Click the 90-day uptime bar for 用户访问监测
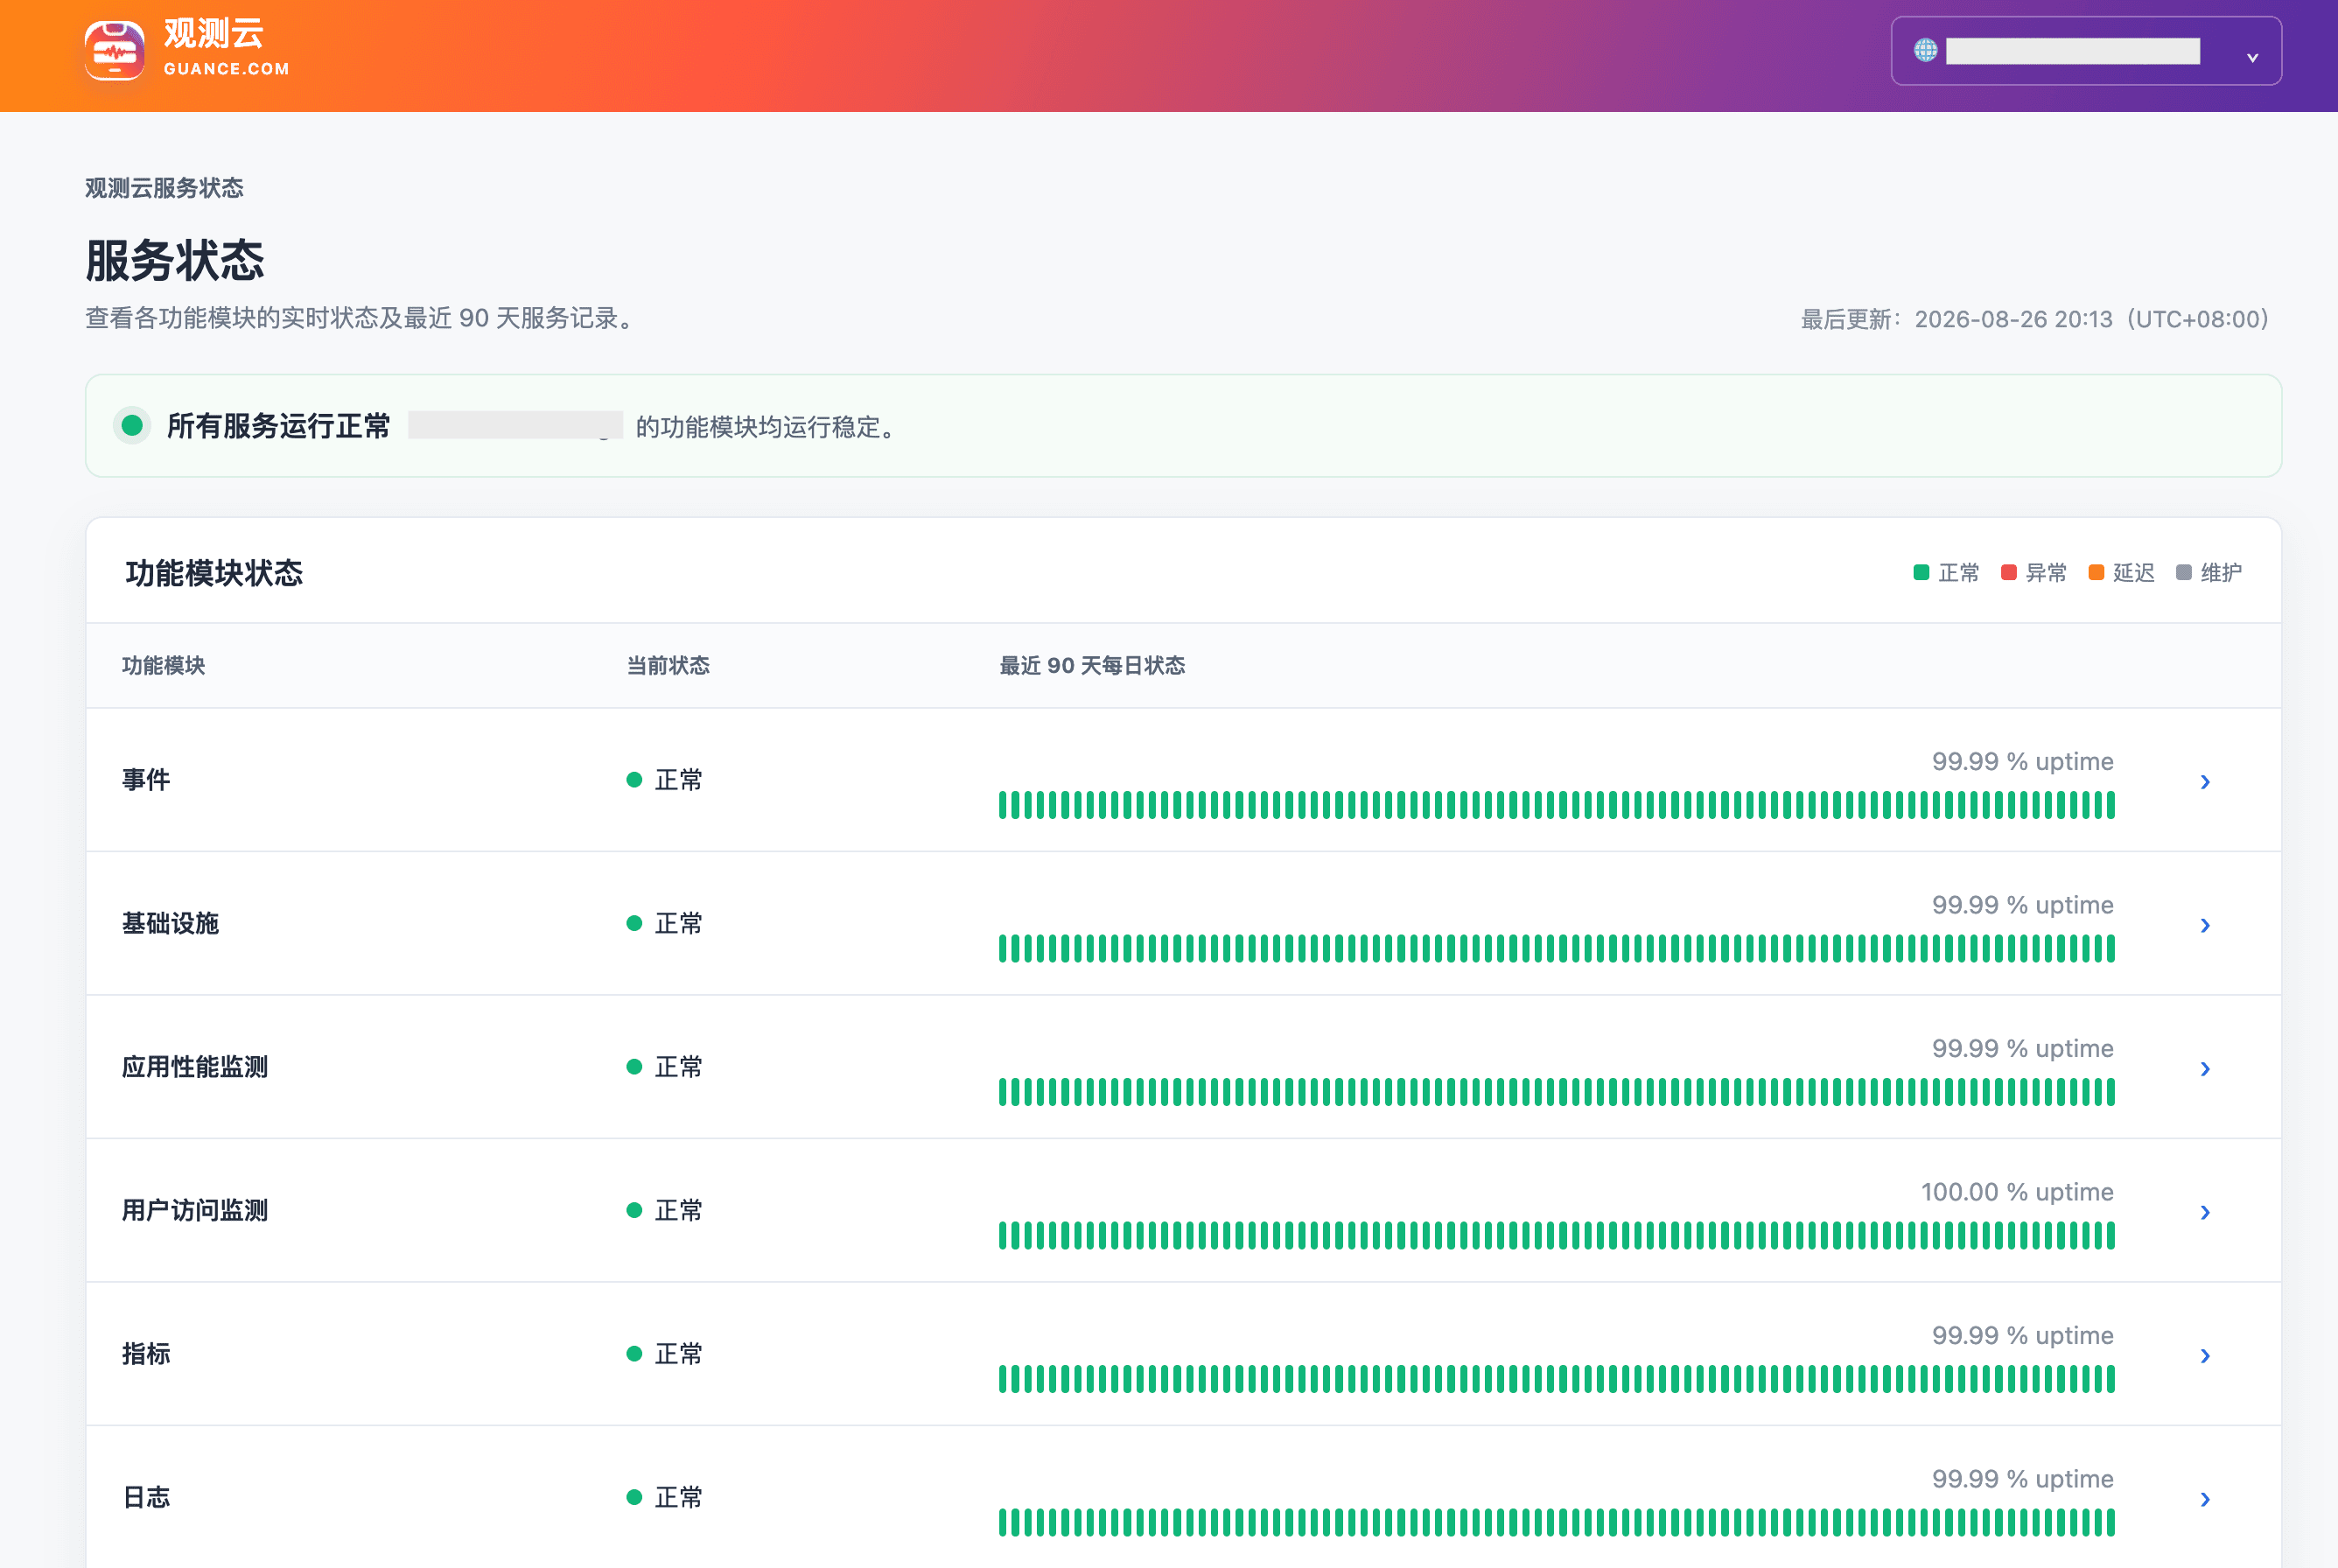 point(1557,1235)
